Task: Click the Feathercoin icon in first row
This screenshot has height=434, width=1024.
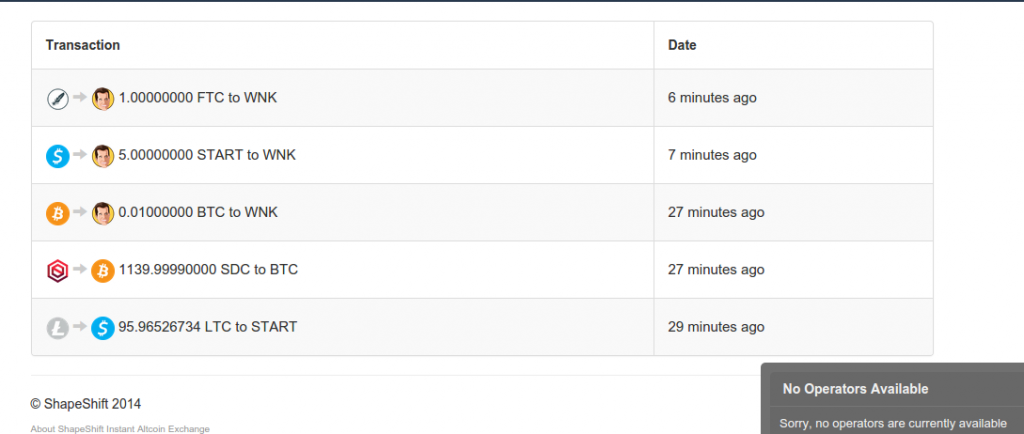Action: (57, 99)
